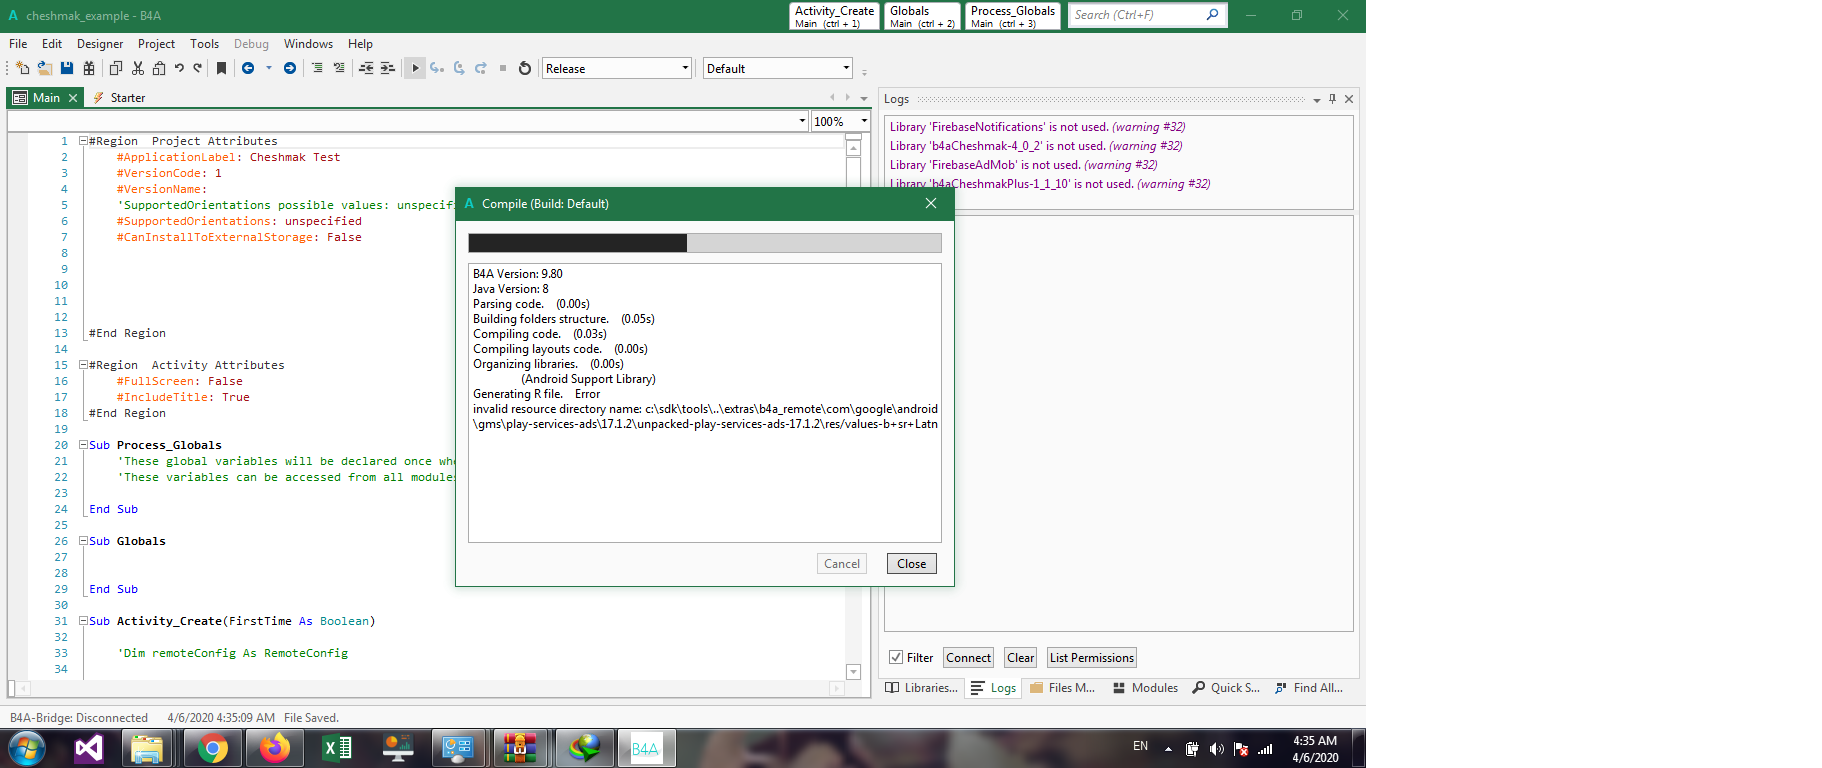Jump to Activity_Create via title bar shortcut
This screenshot has width=1822, height=768.
point(834,16)
